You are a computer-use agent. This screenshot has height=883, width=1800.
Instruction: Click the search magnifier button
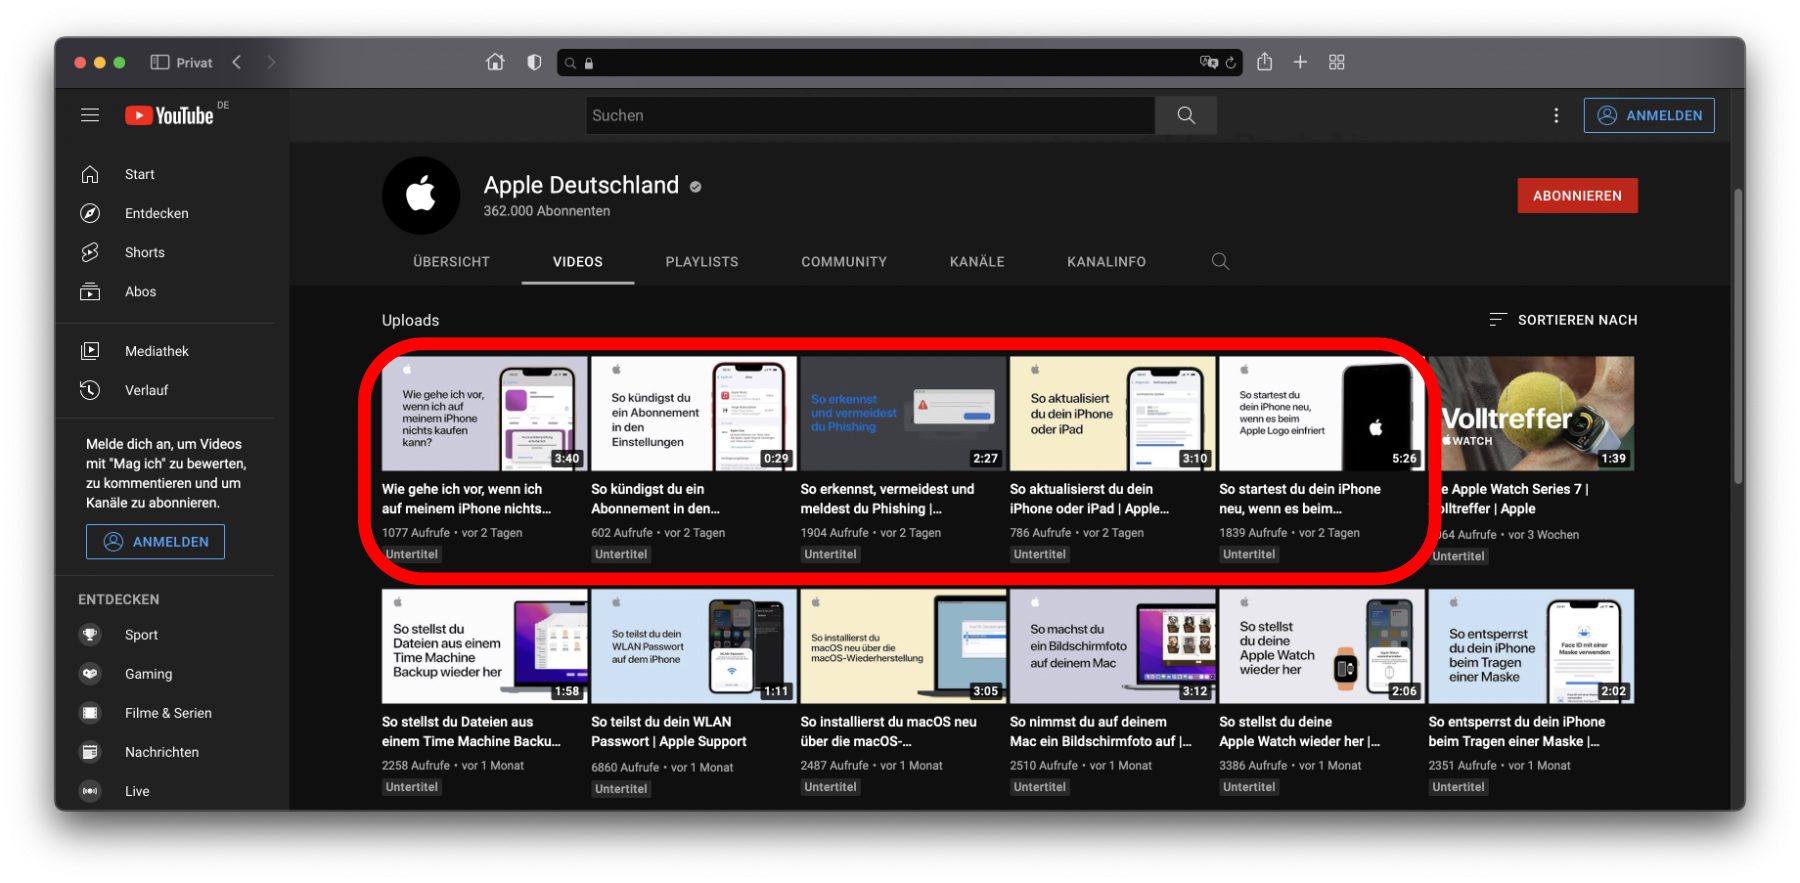pos(1186,115)
